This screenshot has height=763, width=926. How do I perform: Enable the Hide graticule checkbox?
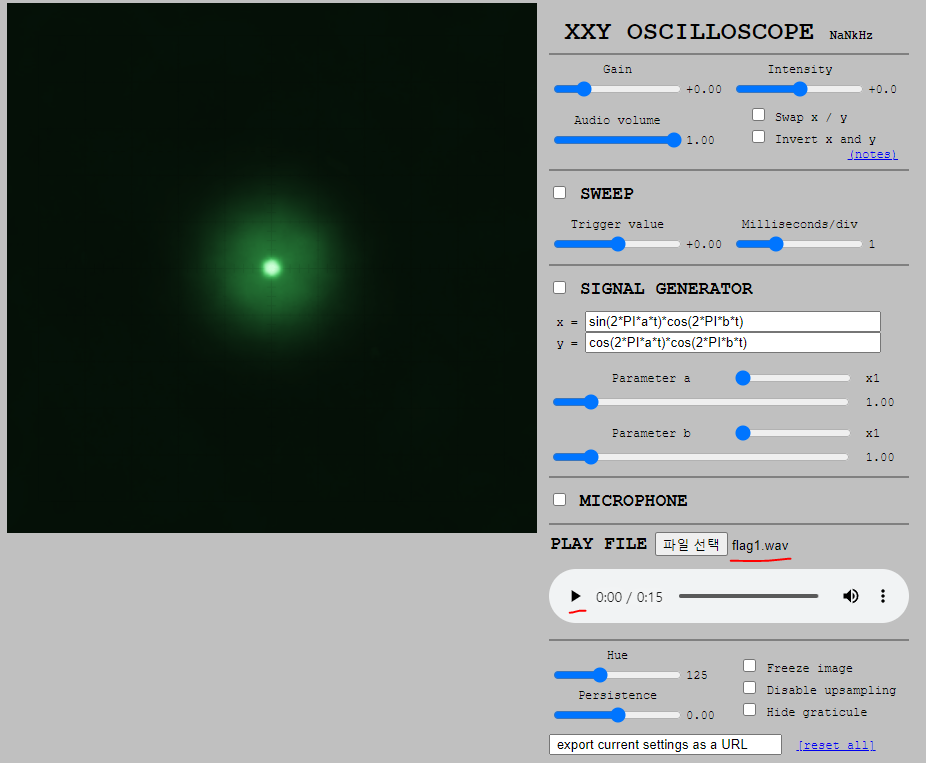749,710
